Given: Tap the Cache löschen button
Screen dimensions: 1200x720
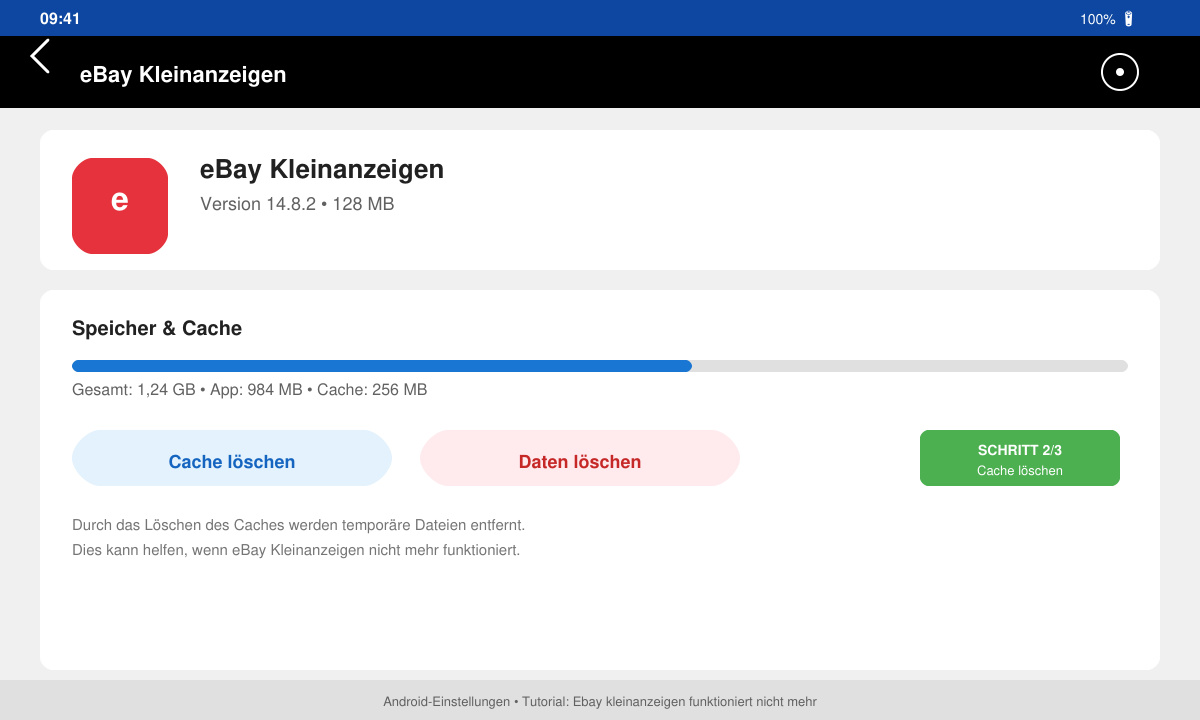Looking at the screenshot, I should click(x=232, y=458).
